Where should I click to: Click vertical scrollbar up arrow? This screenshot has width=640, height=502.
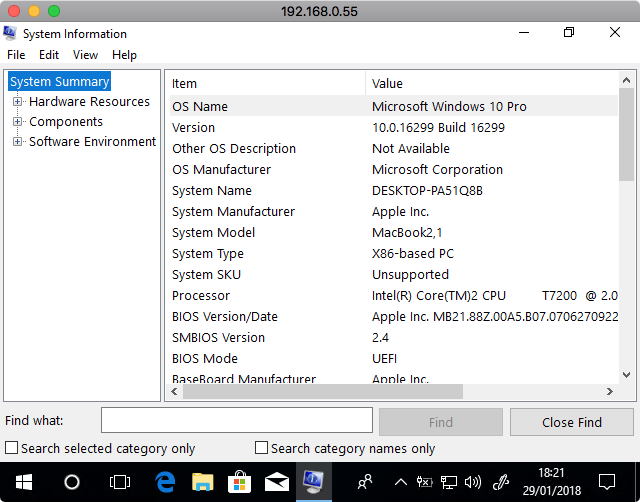pos(627,80)
